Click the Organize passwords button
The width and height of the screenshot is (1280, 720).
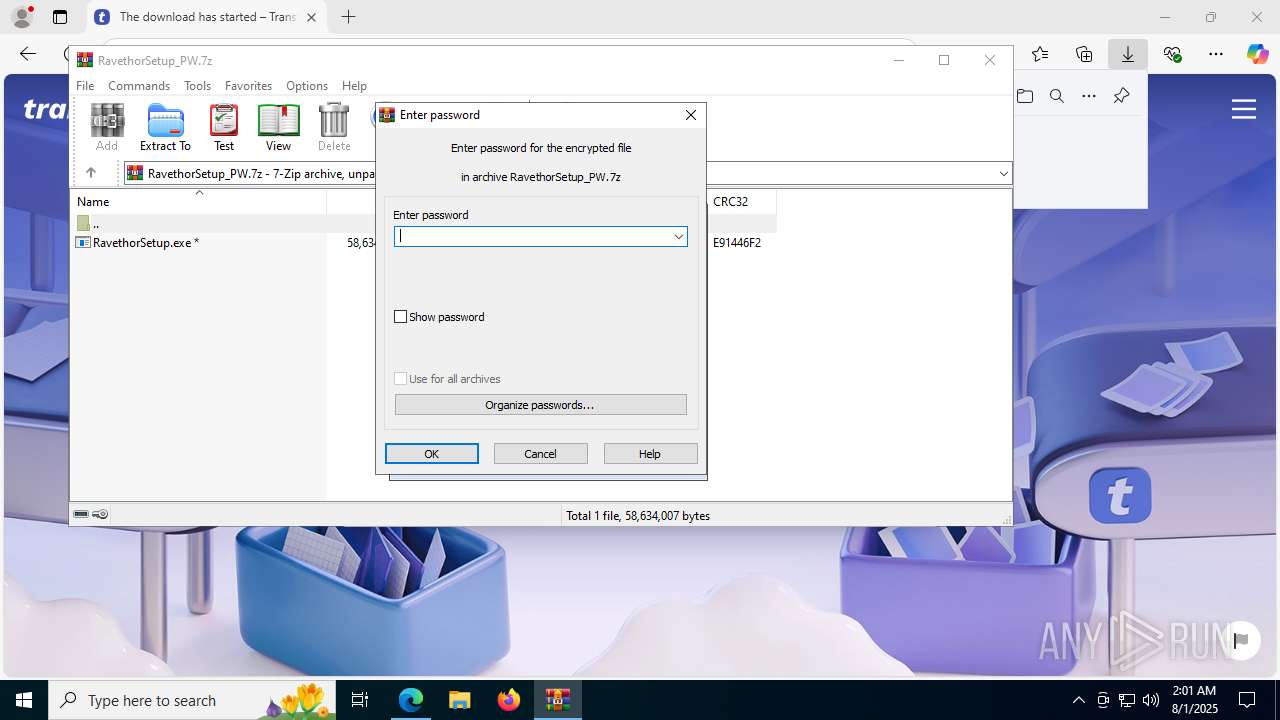[x=540, y=405]
